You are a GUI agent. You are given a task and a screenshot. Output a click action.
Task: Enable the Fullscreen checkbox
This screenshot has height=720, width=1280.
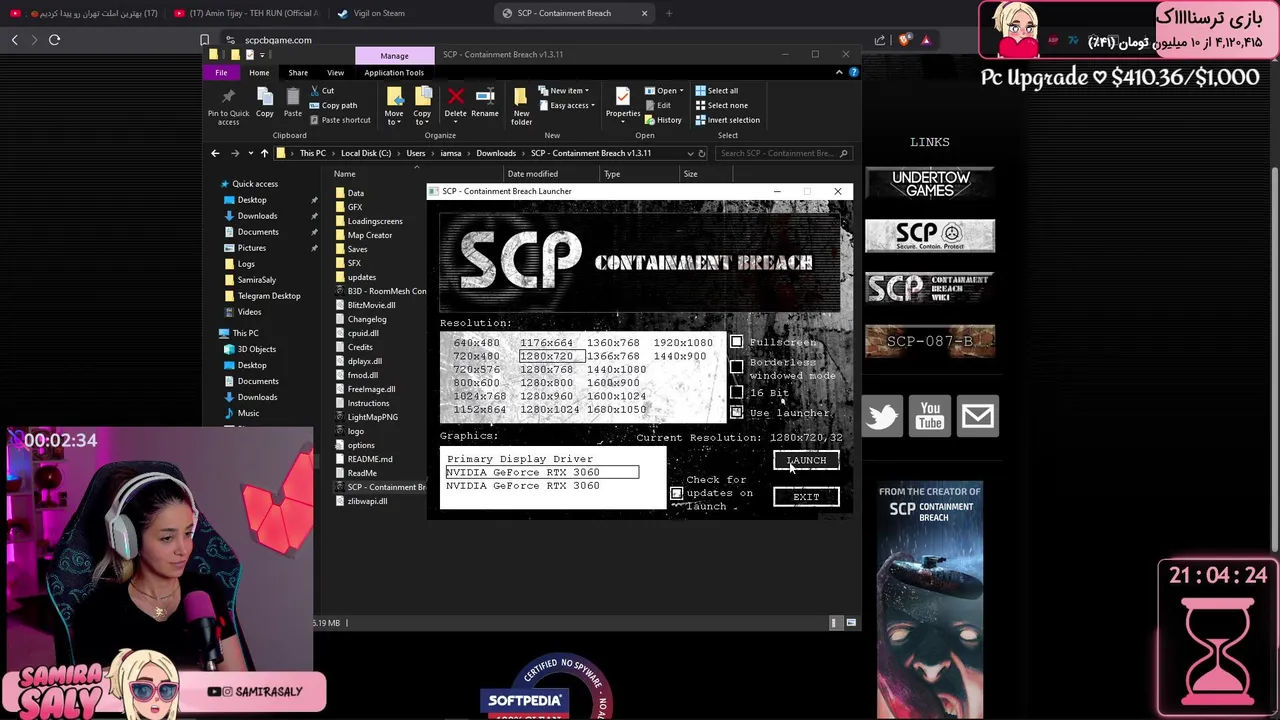737,342
